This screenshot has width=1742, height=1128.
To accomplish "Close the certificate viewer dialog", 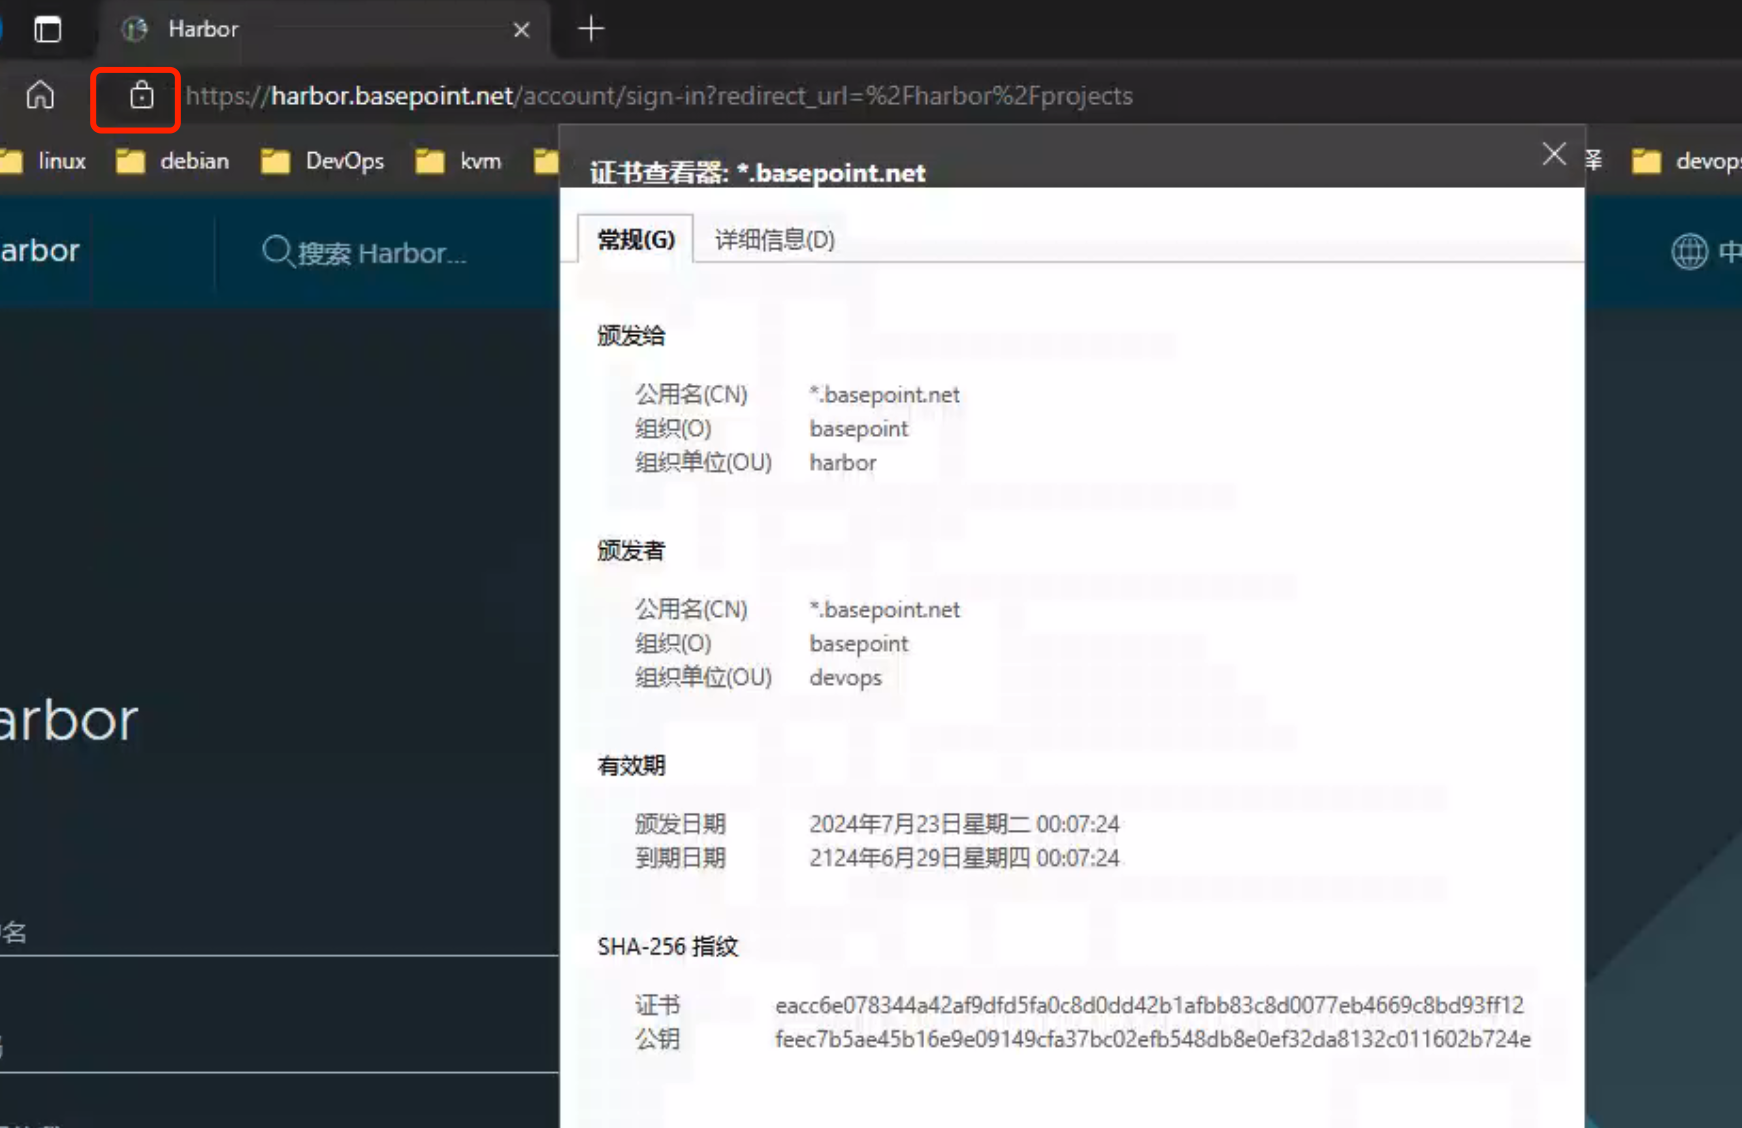I will (x=1553, y=154).
